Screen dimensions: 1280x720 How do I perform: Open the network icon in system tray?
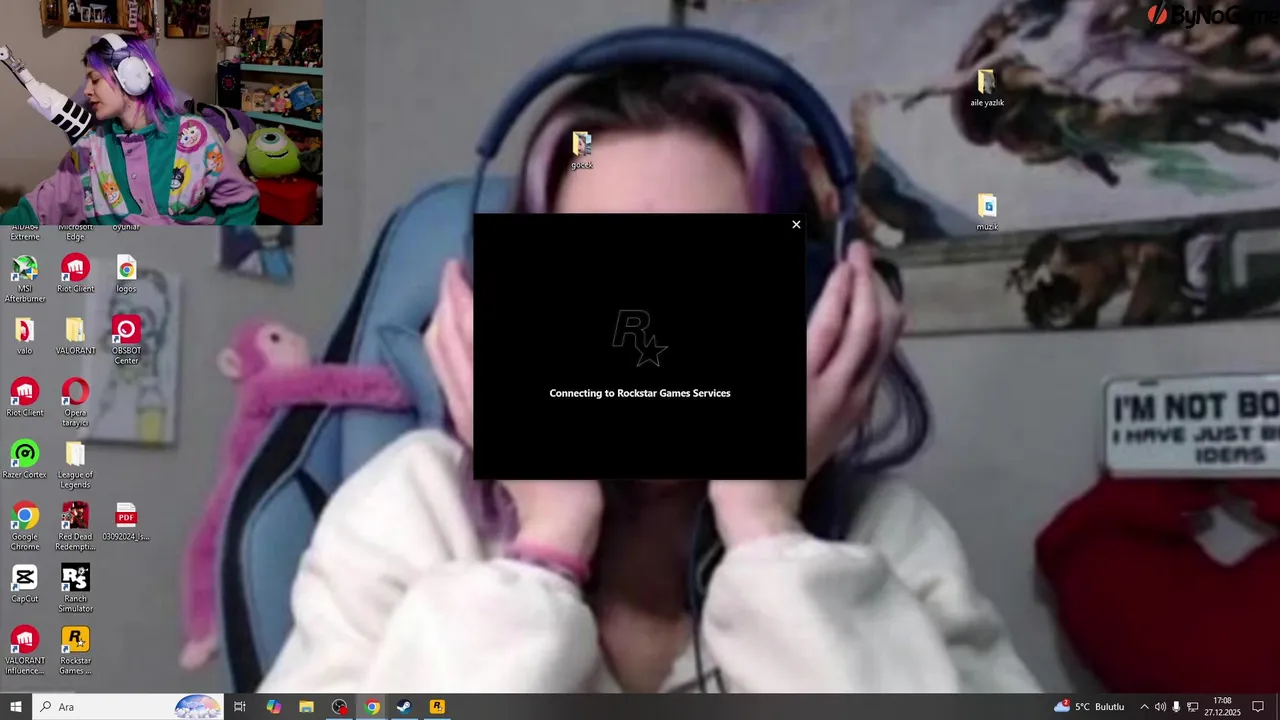coord(1193,707)
